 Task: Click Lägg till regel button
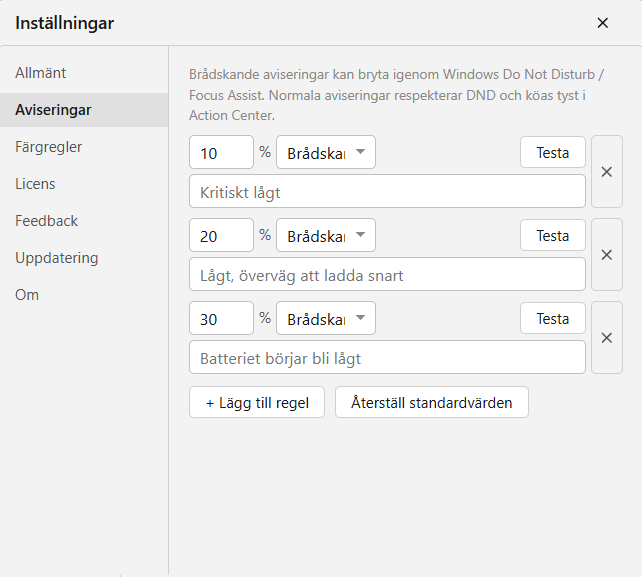257,402
